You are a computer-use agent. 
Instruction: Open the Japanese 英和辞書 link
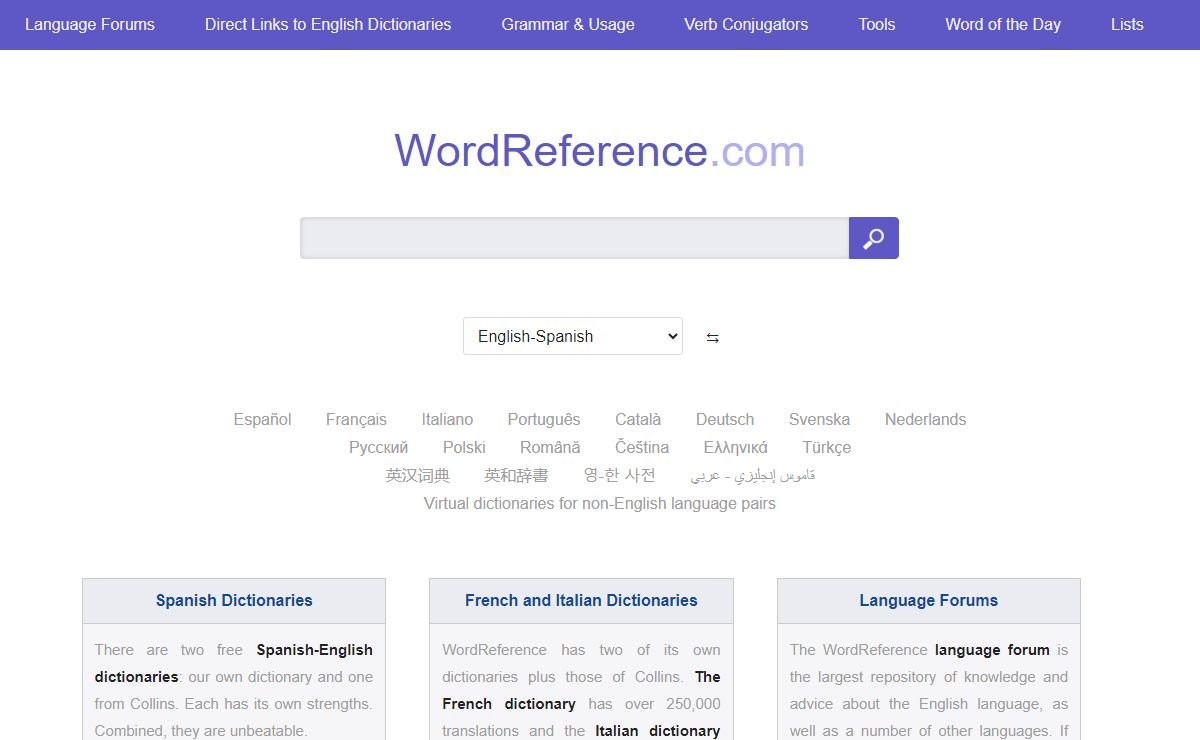(516, 475)
